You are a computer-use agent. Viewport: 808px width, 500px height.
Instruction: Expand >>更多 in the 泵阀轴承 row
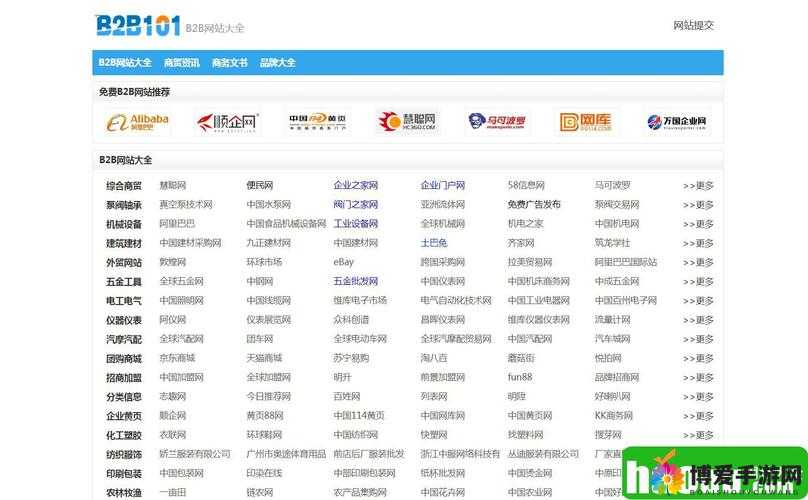698,205
